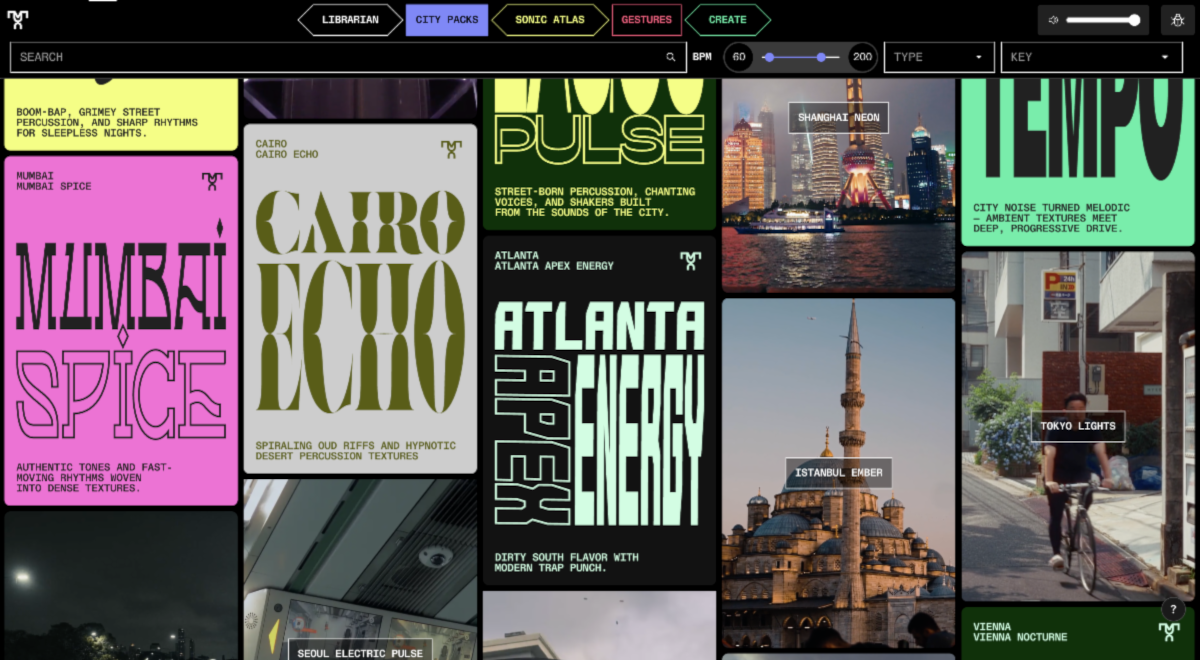
Task: Open the bug report icon button
Action: [x=1178, y=20]
